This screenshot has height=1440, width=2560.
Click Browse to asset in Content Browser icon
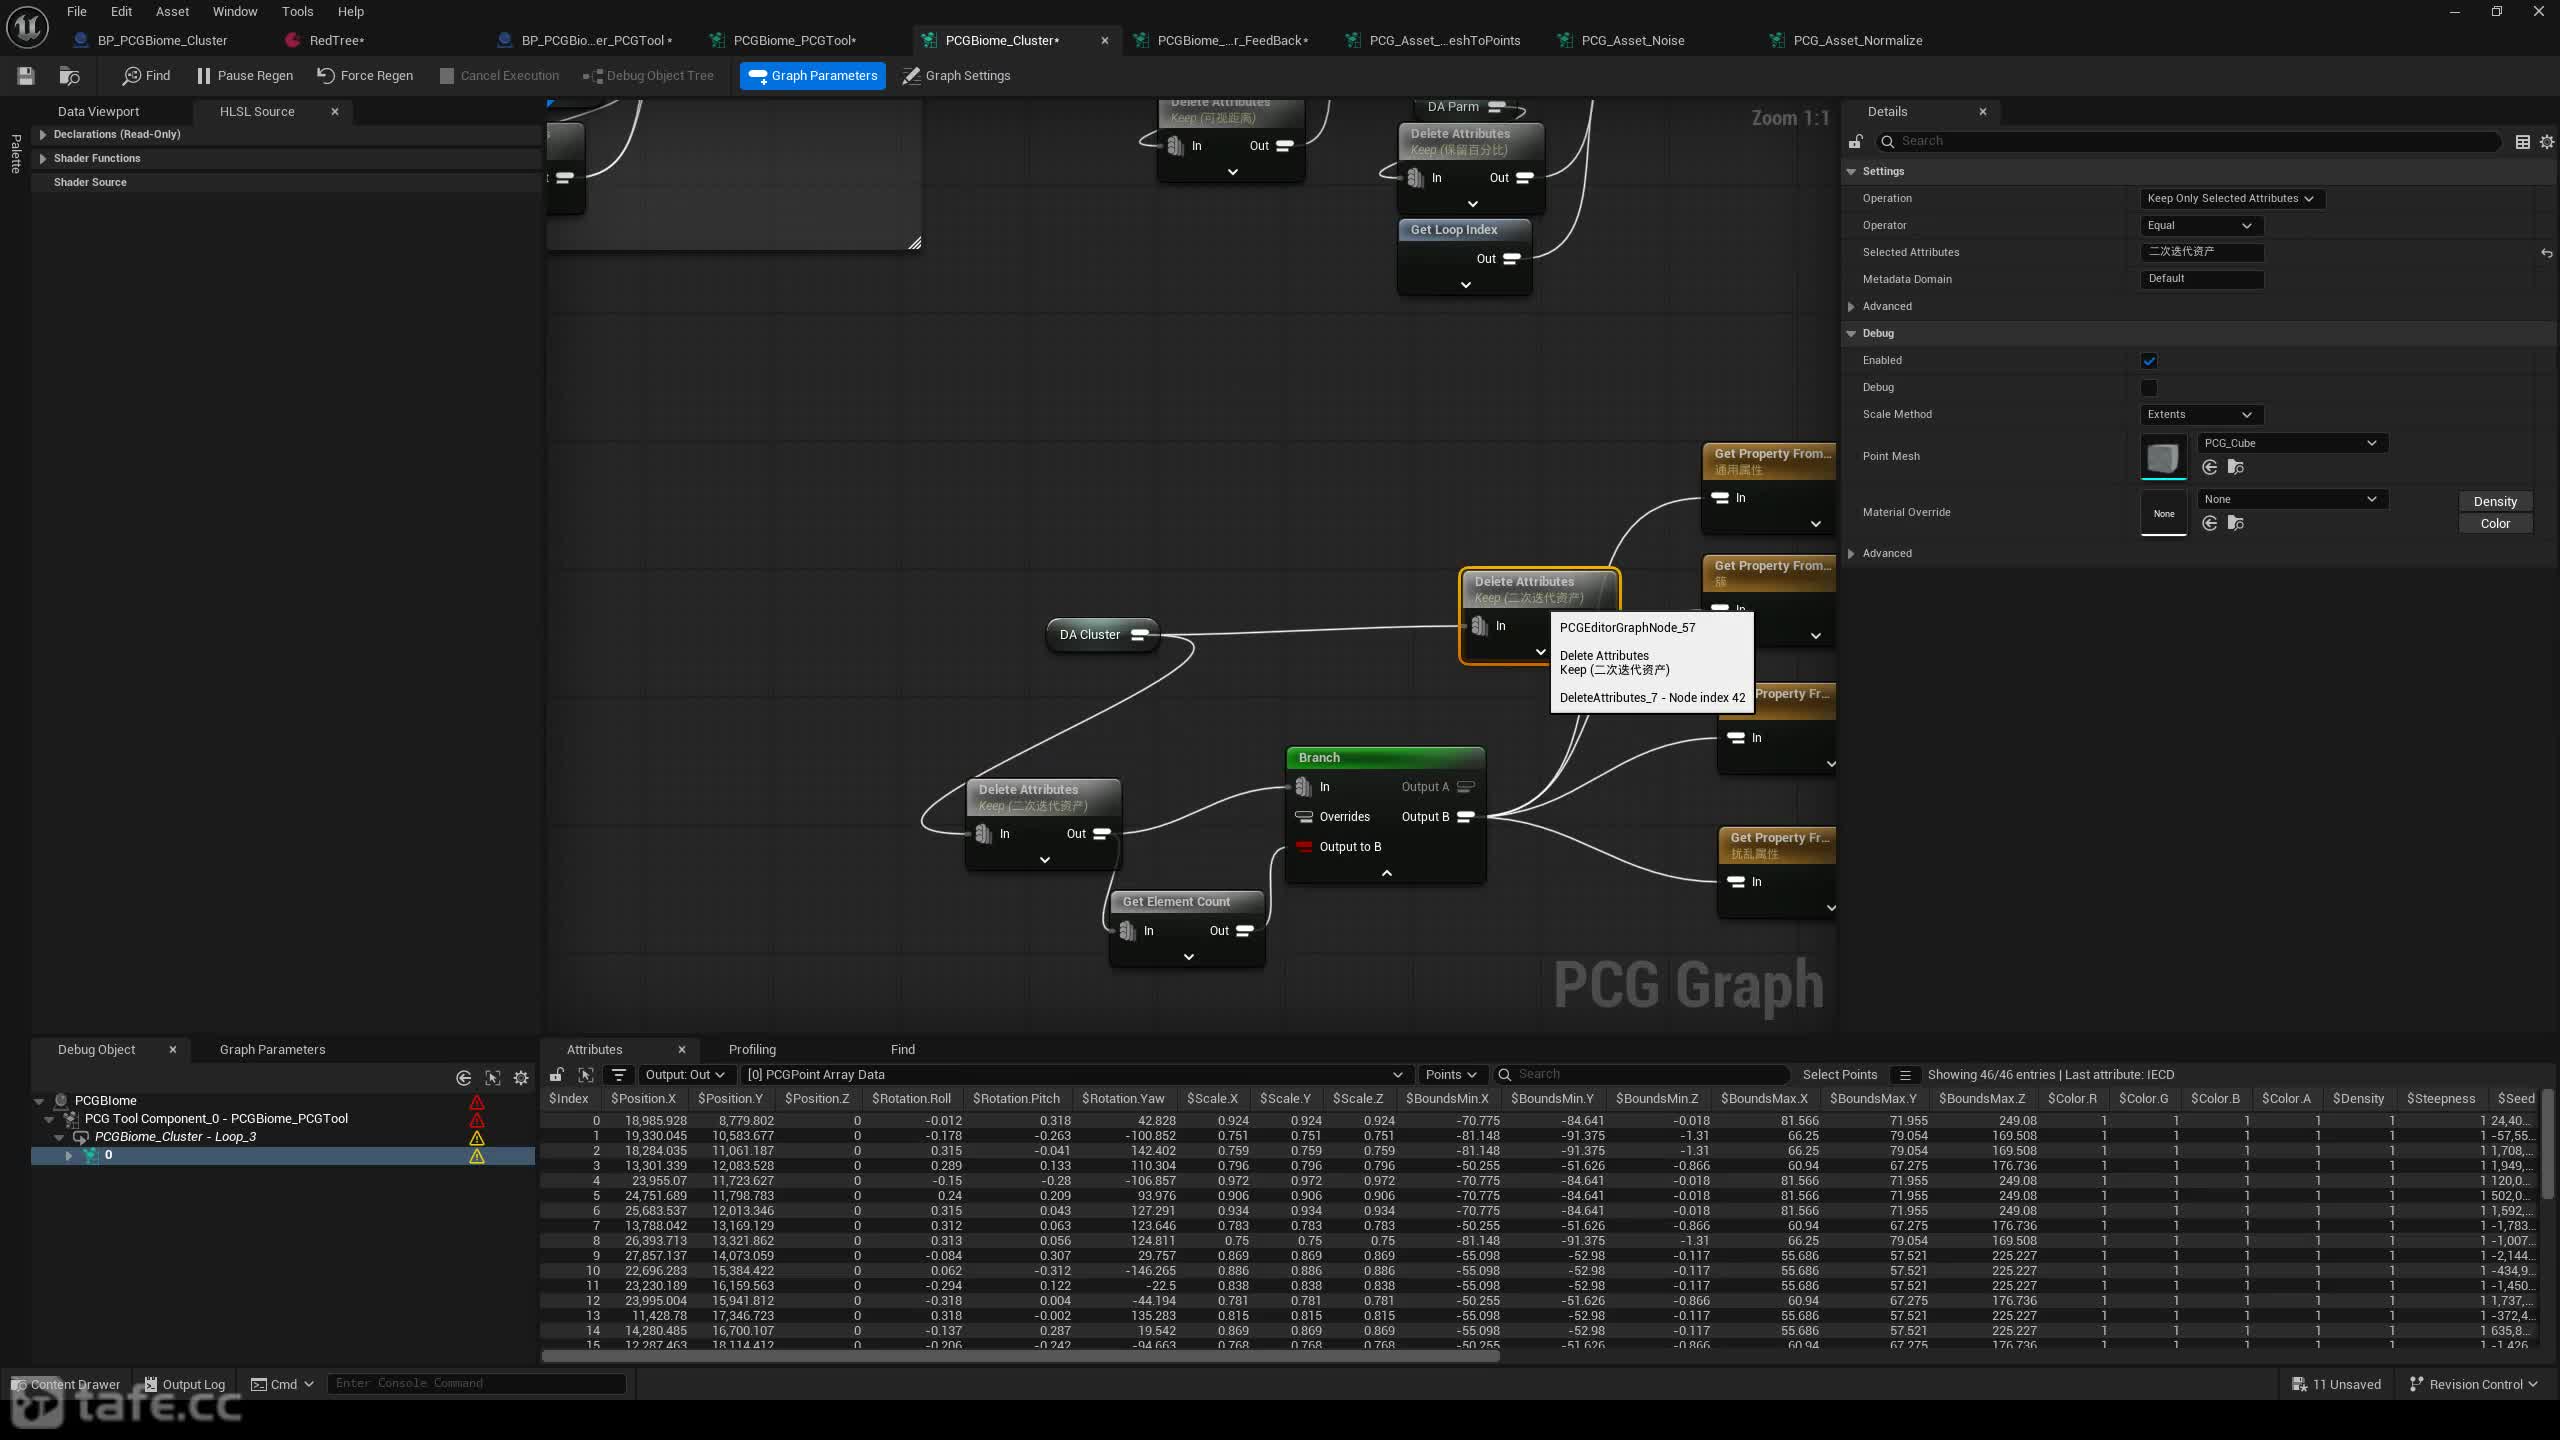coord(69,76)
